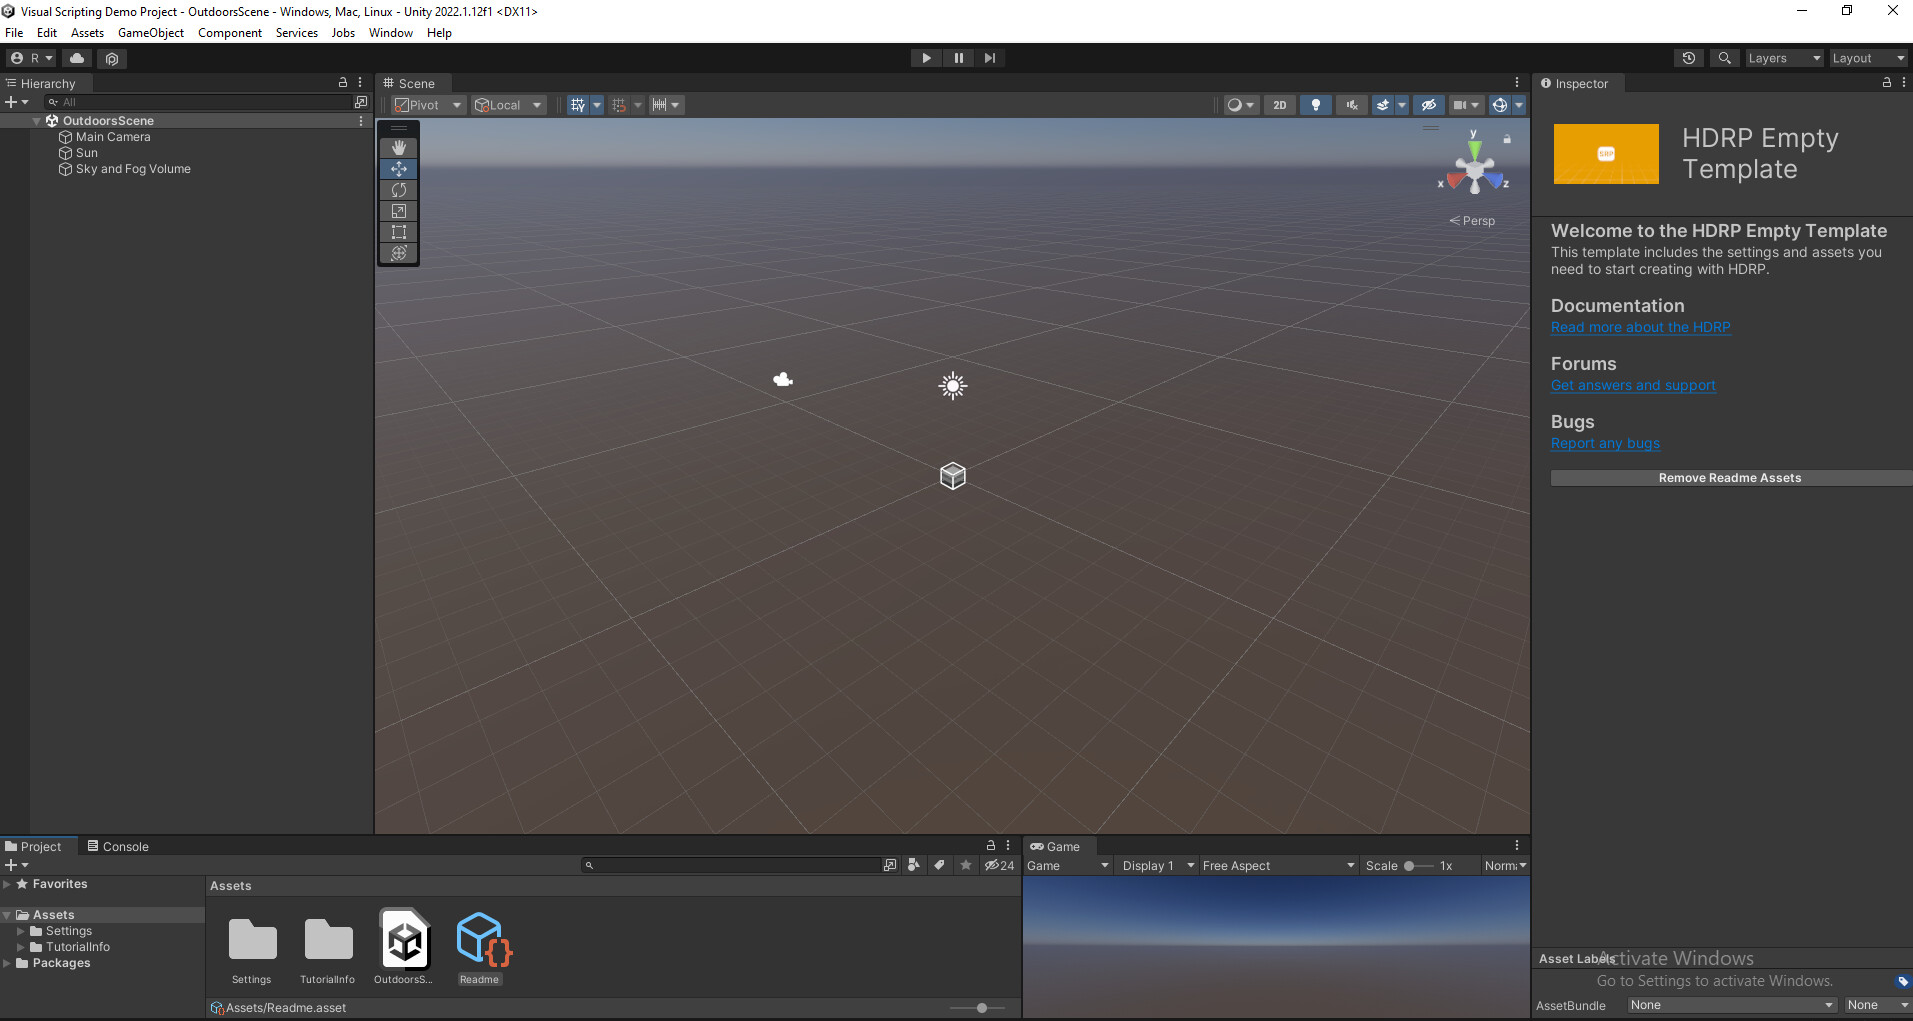The image size is (1913, 1021).
Task: Open Undo History from the toolbar
Action: point(1689,58)
